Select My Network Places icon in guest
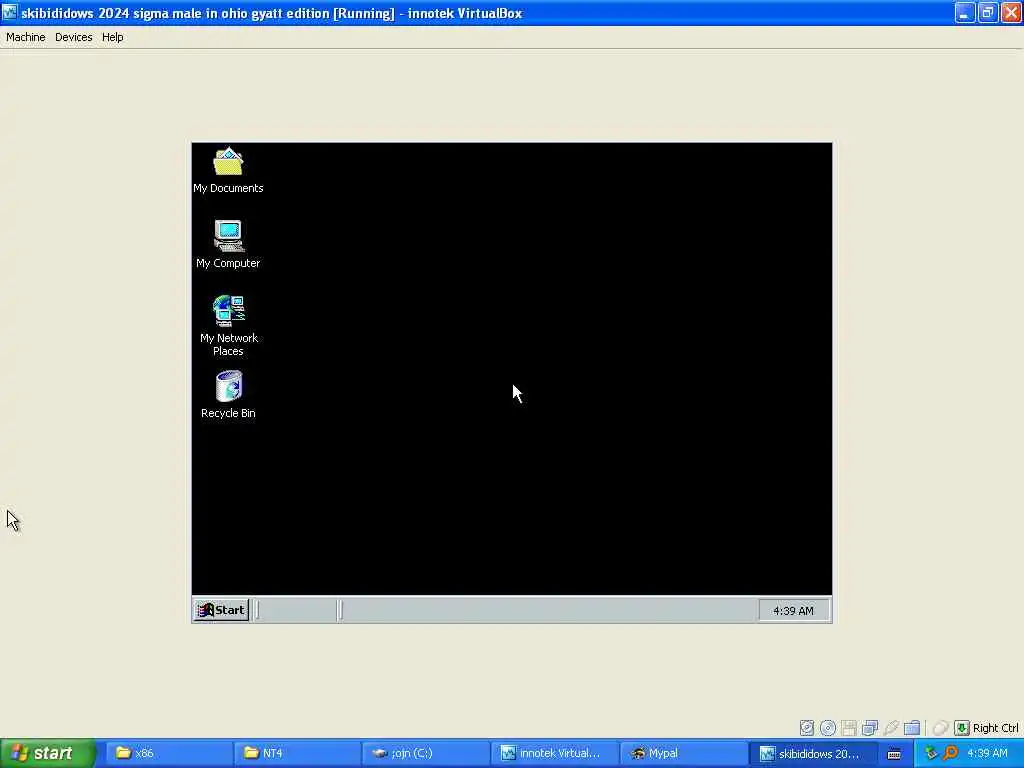Viewport: 1024px width, 768px height. (x=229, y=326)
